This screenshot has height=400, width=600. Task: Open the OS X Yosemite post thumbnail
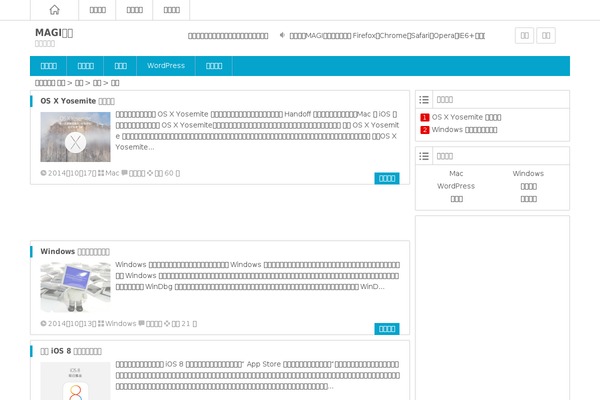[x=75, y=137]
